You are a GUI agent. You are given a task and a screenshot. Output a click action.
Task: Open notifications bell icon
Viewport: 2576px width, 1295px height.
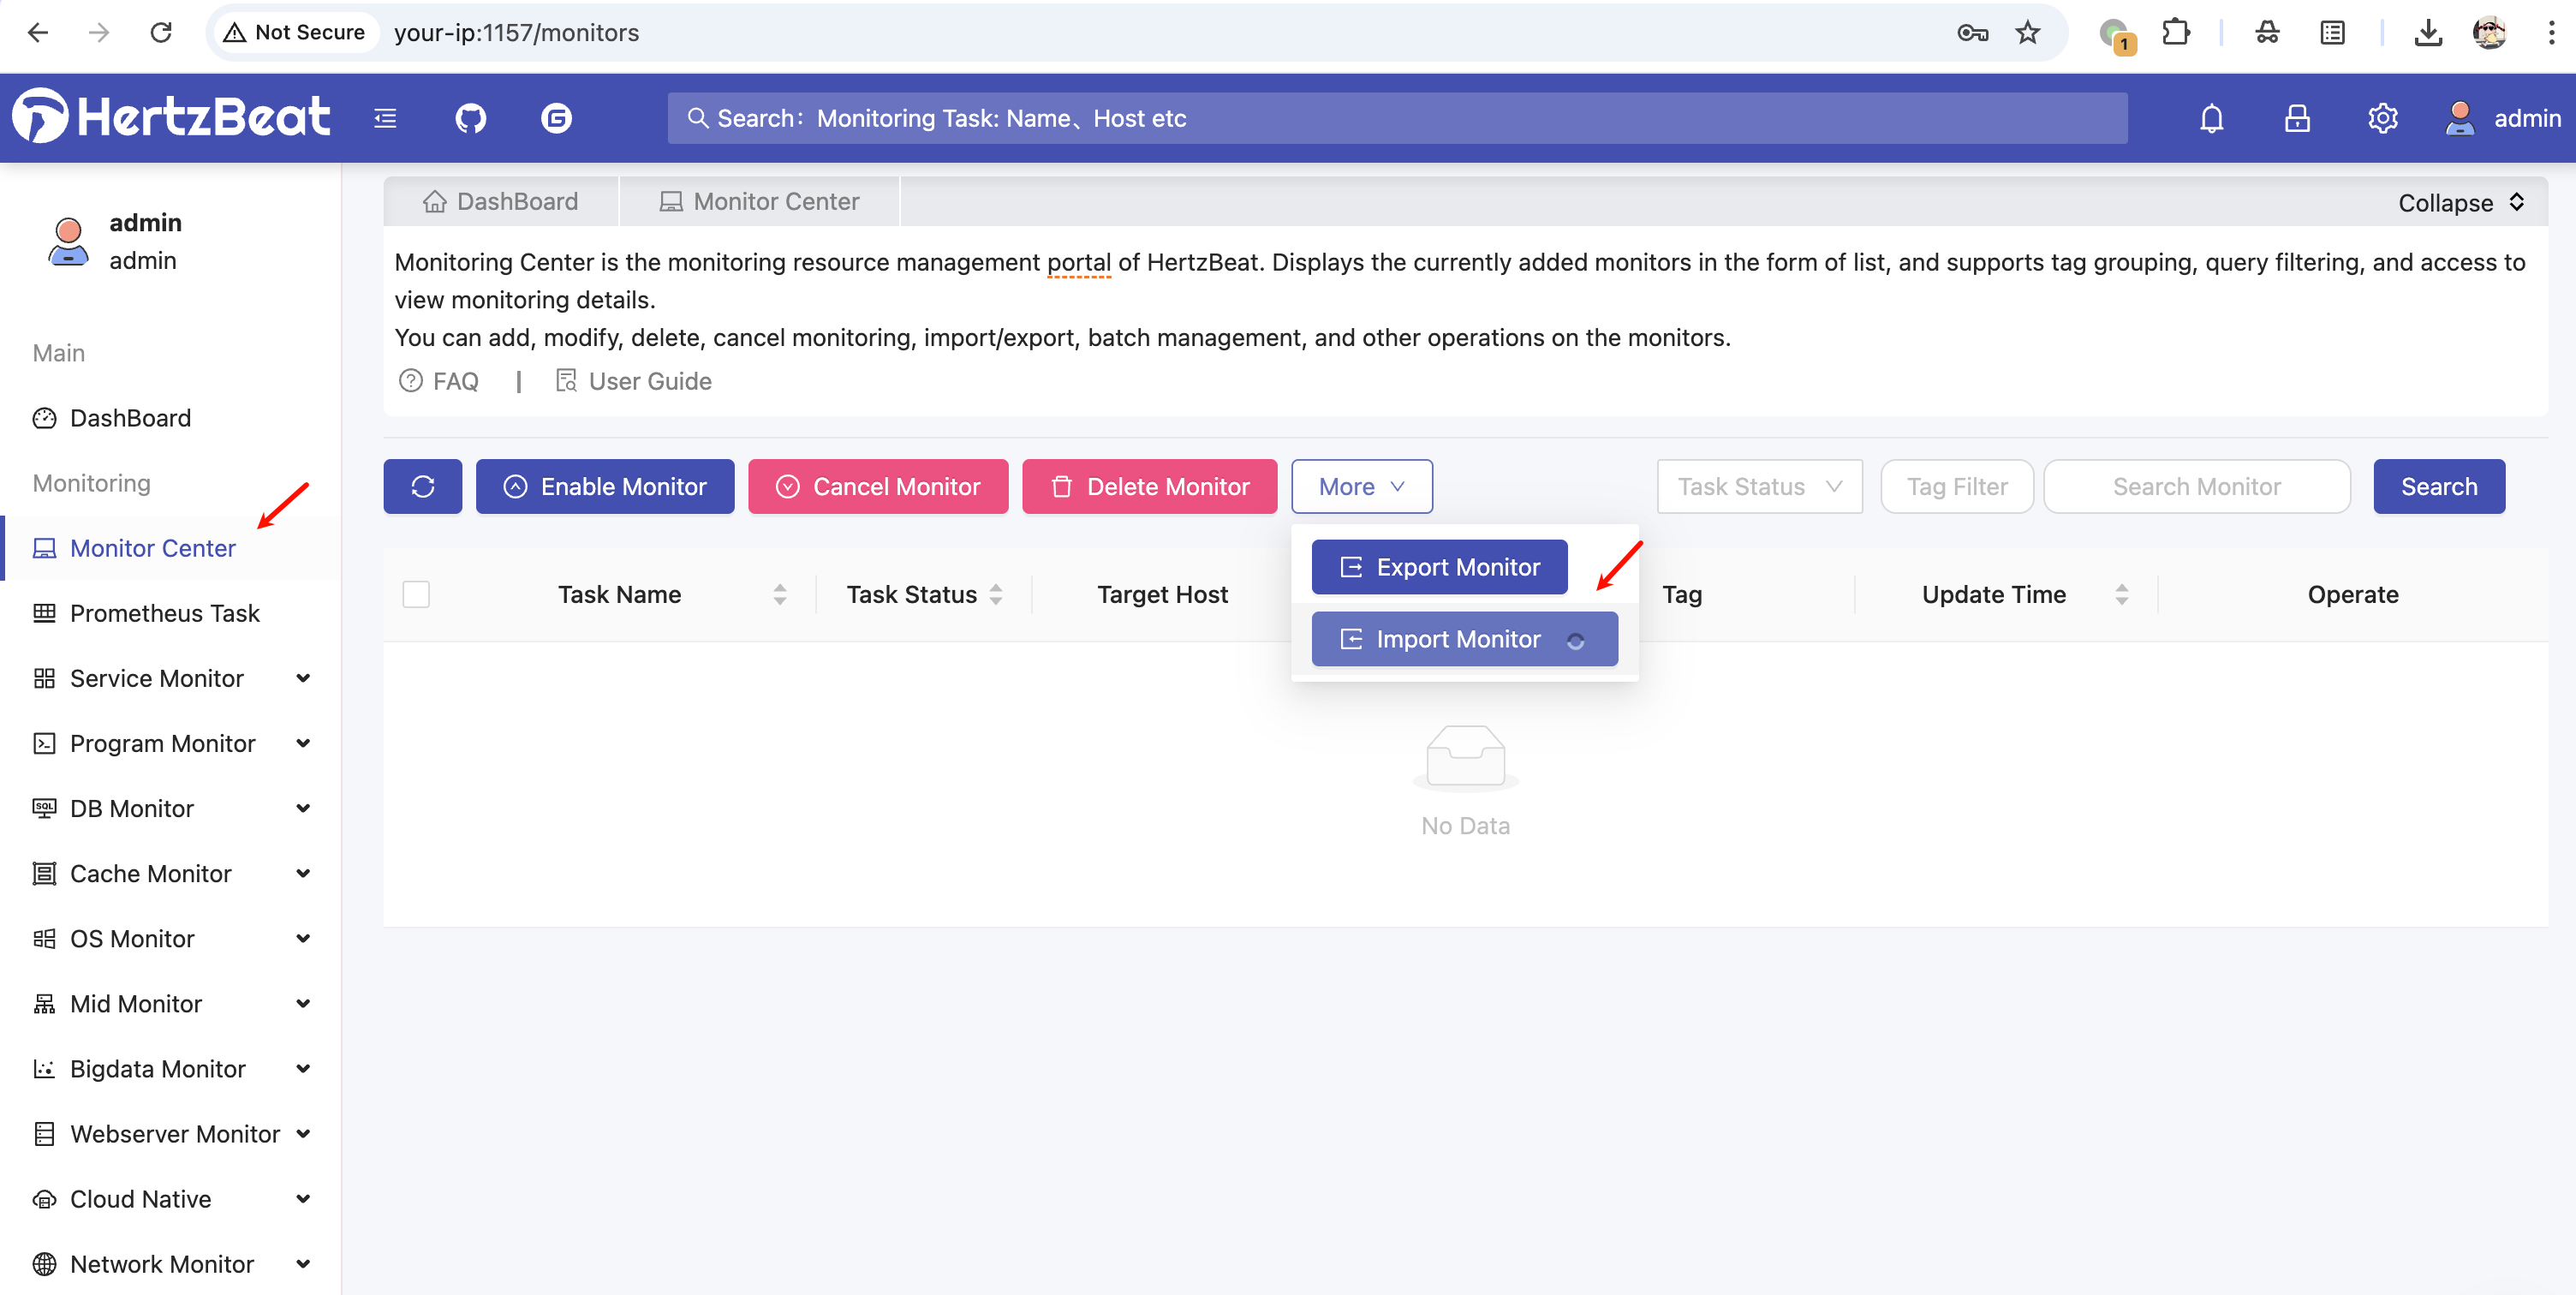tap(2211, 118)
